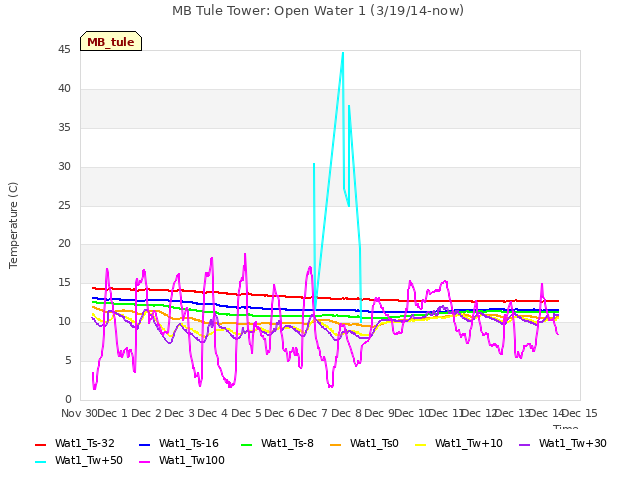Click the orange Wat1_Ts0 legend swatch

[336, 444]
